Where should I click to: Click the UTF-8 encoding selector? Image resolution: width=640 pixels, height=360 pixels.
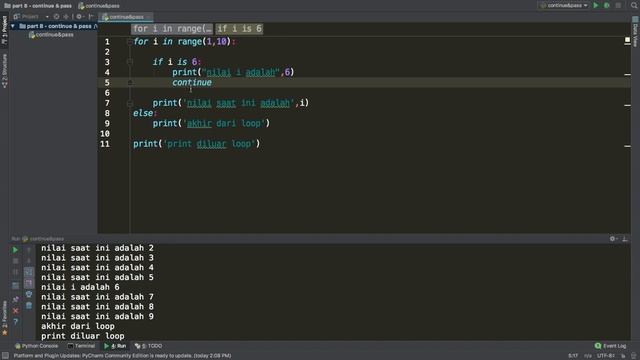pos(606,356)
